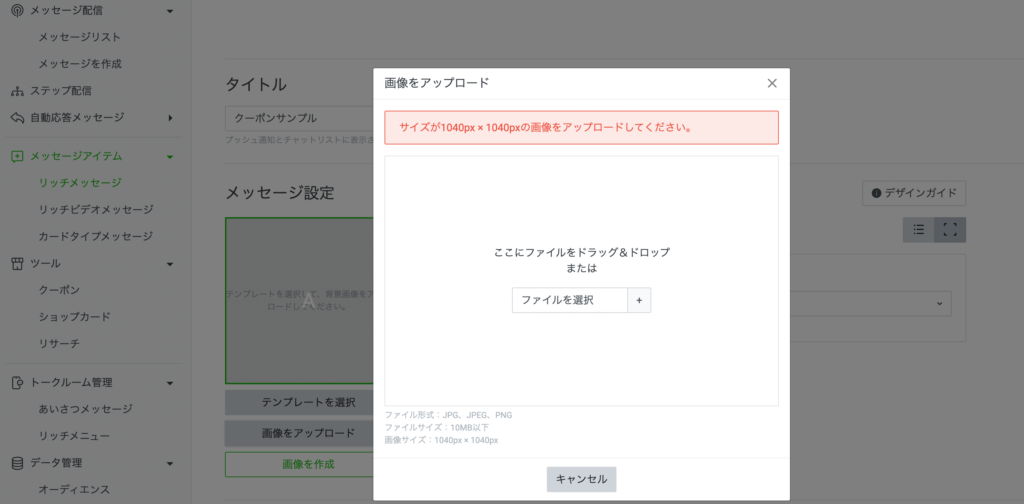
Task: Switch to fullscreen frame view toggle
Action: tap(950, 230)
